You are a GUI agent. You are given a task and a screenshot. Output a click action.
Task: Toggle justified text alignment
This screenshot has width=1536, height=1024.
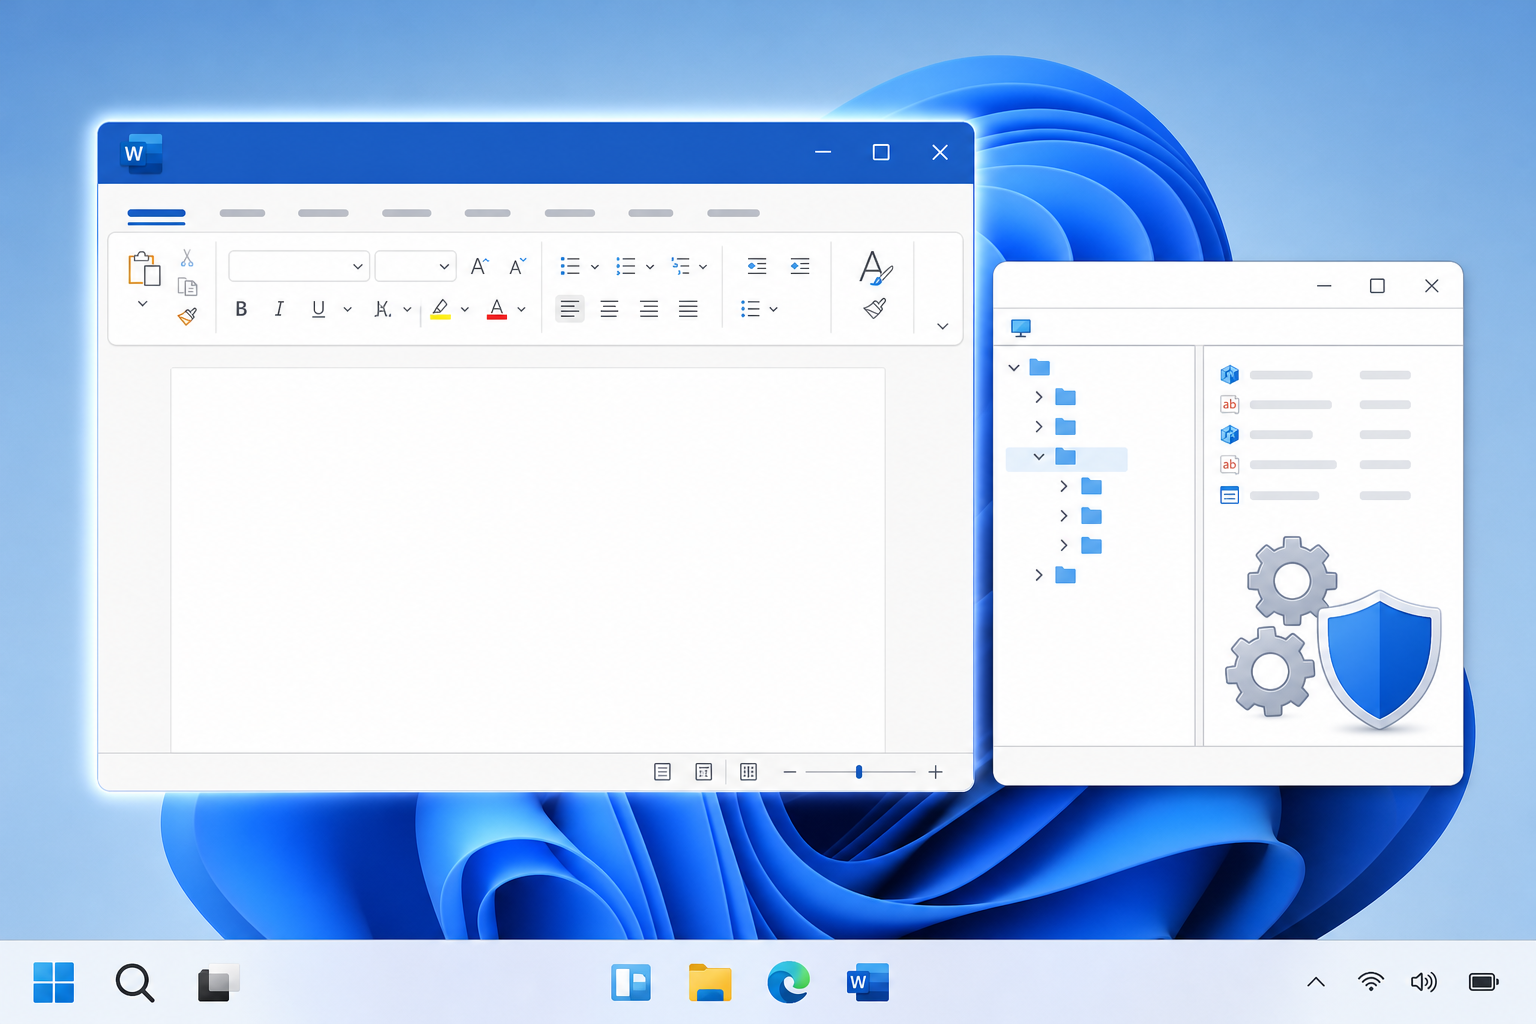point(688,309)
